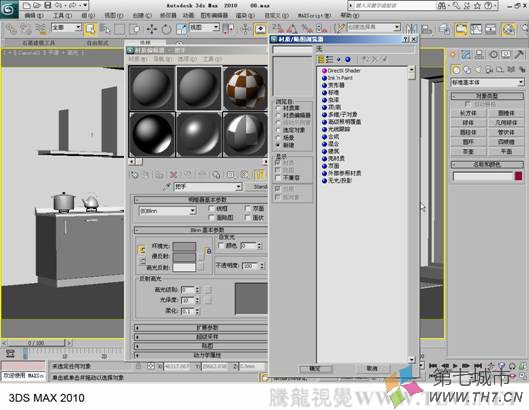529x410 pixels.
Task: Click 取消 button in material browser
Action: click(x=372, y=368)
